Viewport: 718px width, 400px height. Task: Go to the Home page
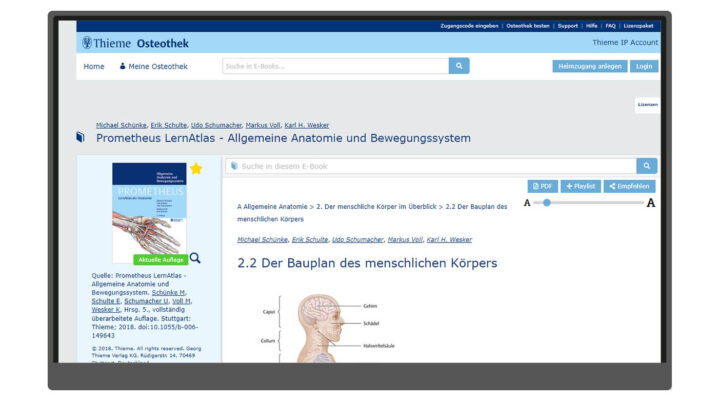tap(94, 66)
